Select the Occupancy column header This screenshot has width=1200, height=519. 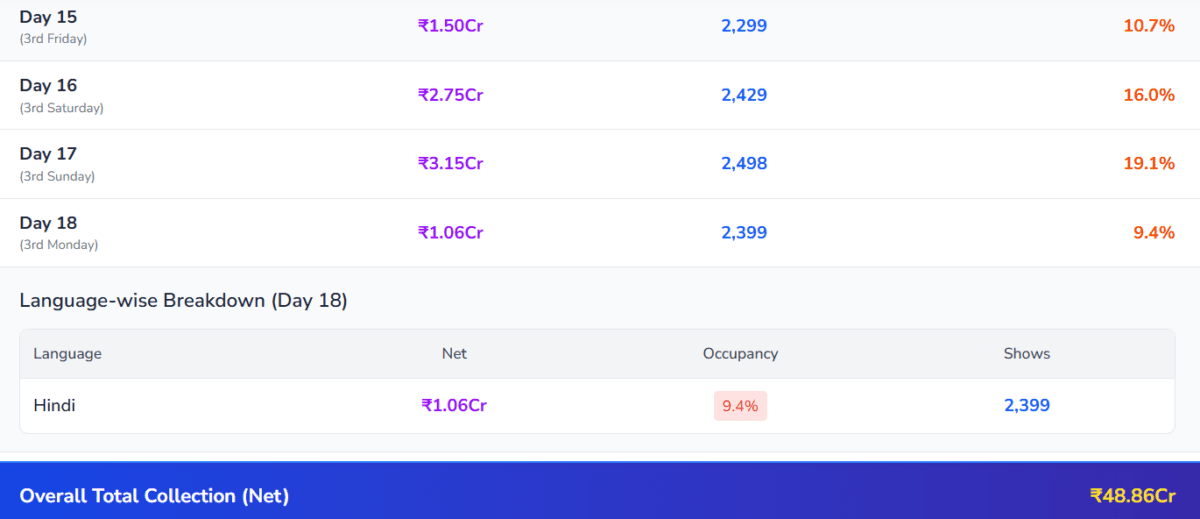click(x=740, y=354)
